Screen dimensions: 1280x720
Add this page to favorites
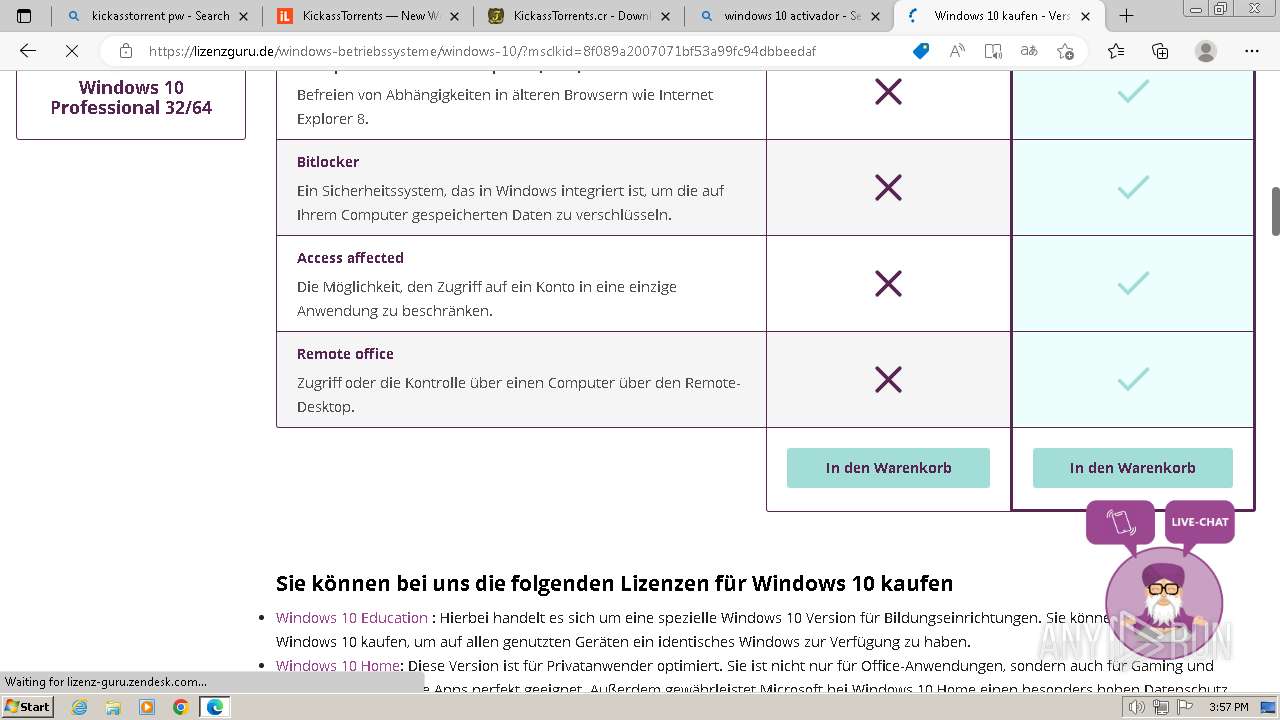[1065, 51]
